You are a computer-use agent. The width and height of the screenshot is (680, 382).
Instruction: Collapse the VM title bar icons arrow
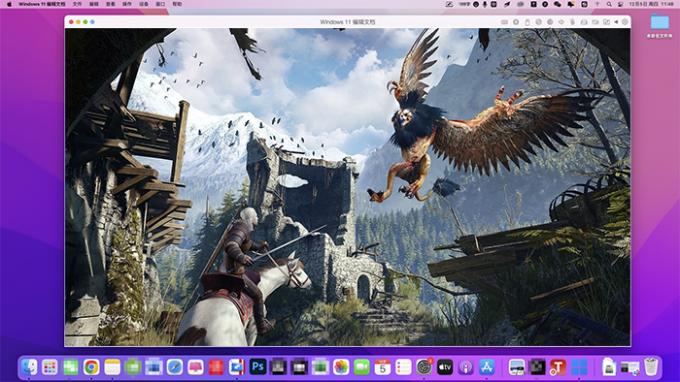[x=616, y=22]
